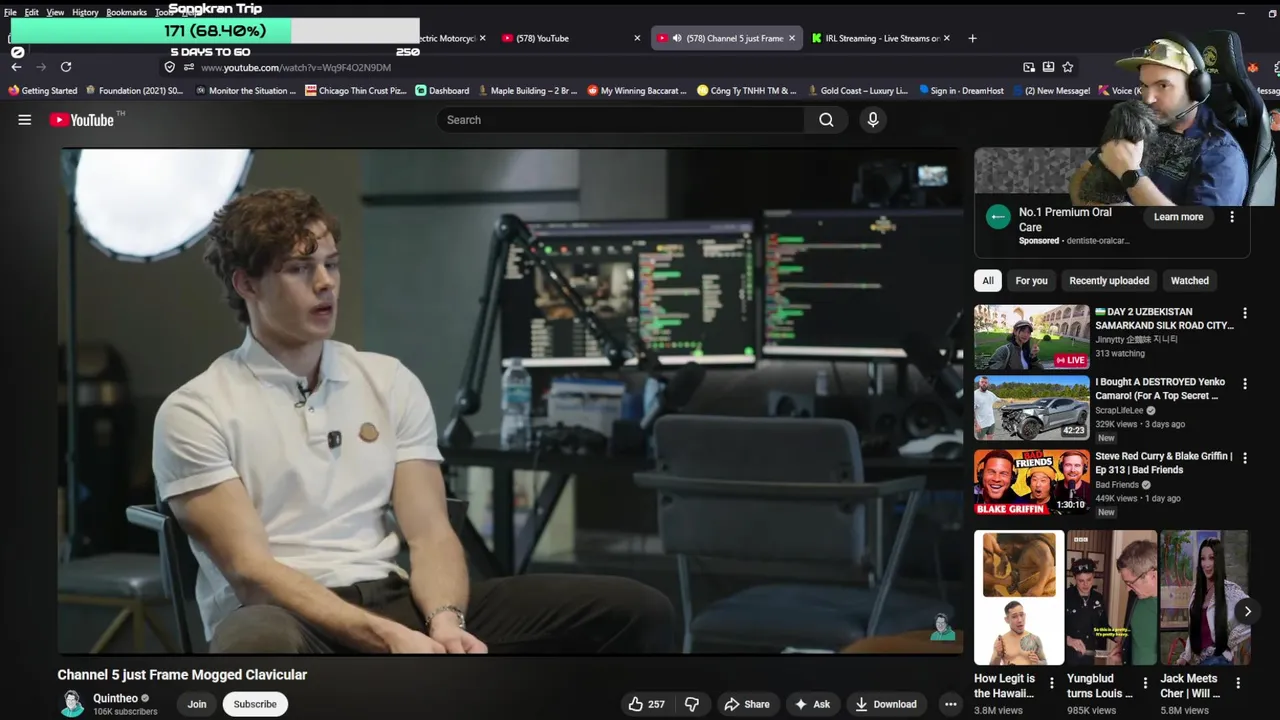Click Learn more on oral care ad
The image size is (1280, 720).
[1178, 217]
